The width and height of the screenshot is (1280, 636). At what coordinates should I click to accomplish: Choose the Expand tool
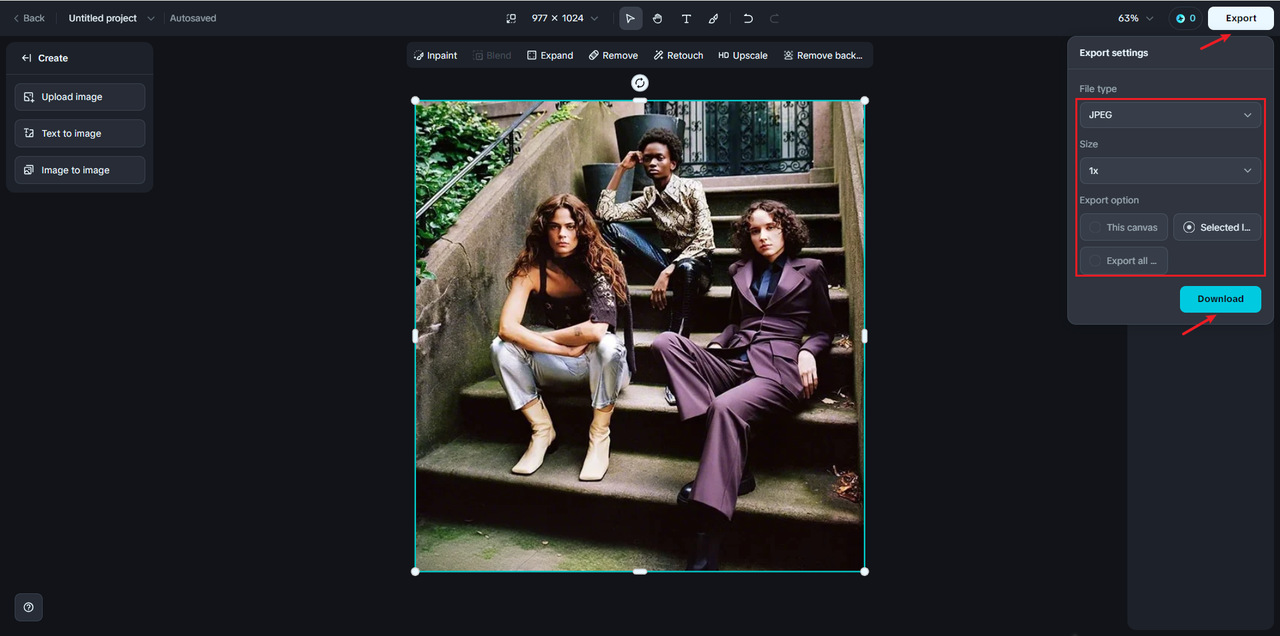pos(550,55)
